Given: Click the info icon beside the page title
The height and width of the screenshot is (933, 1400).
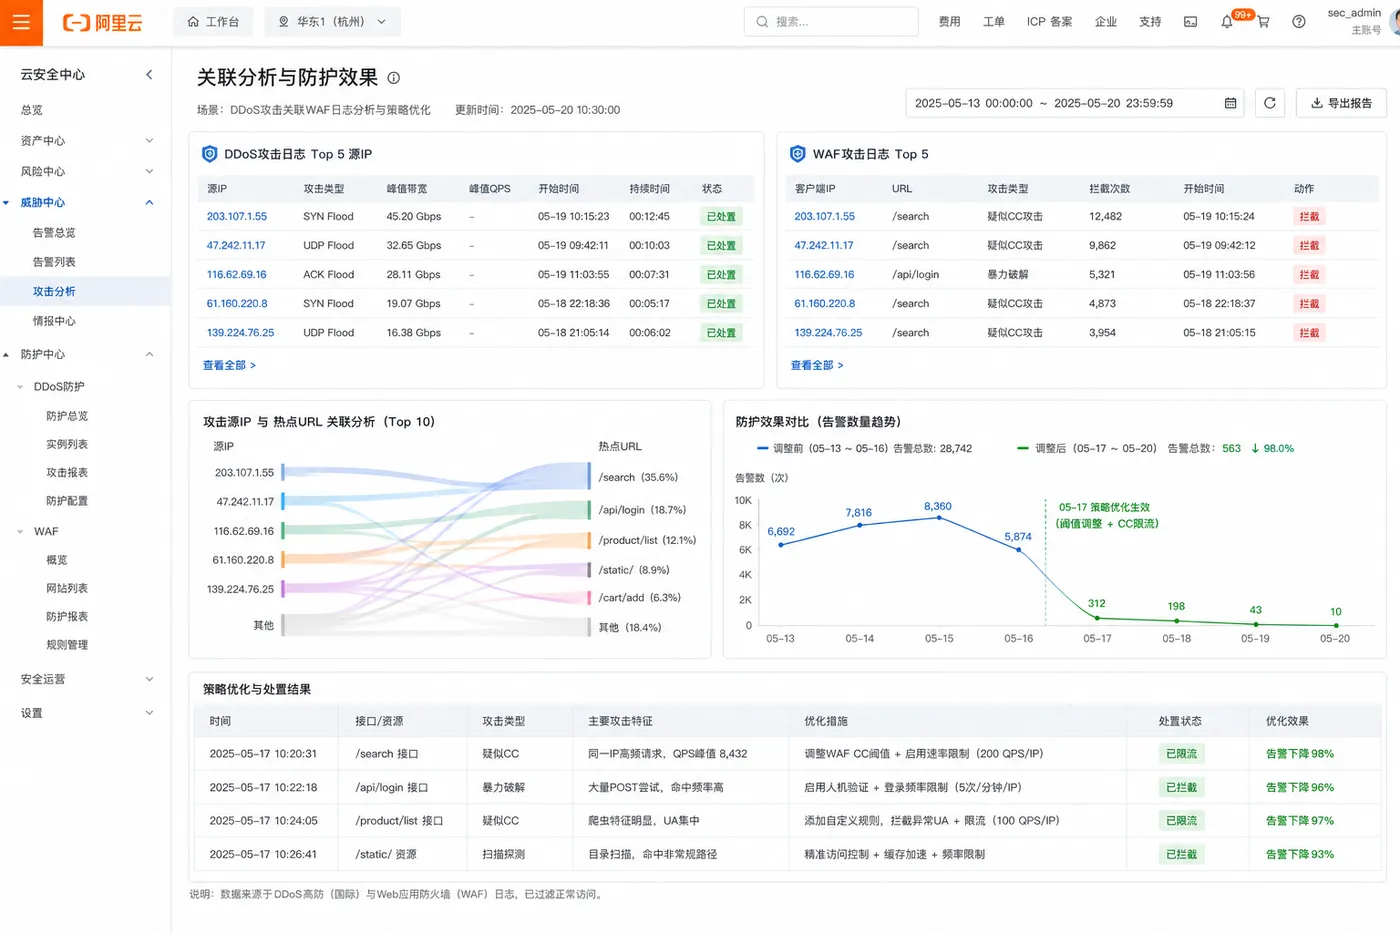Looking at the screenshot, I should [394, 78].
